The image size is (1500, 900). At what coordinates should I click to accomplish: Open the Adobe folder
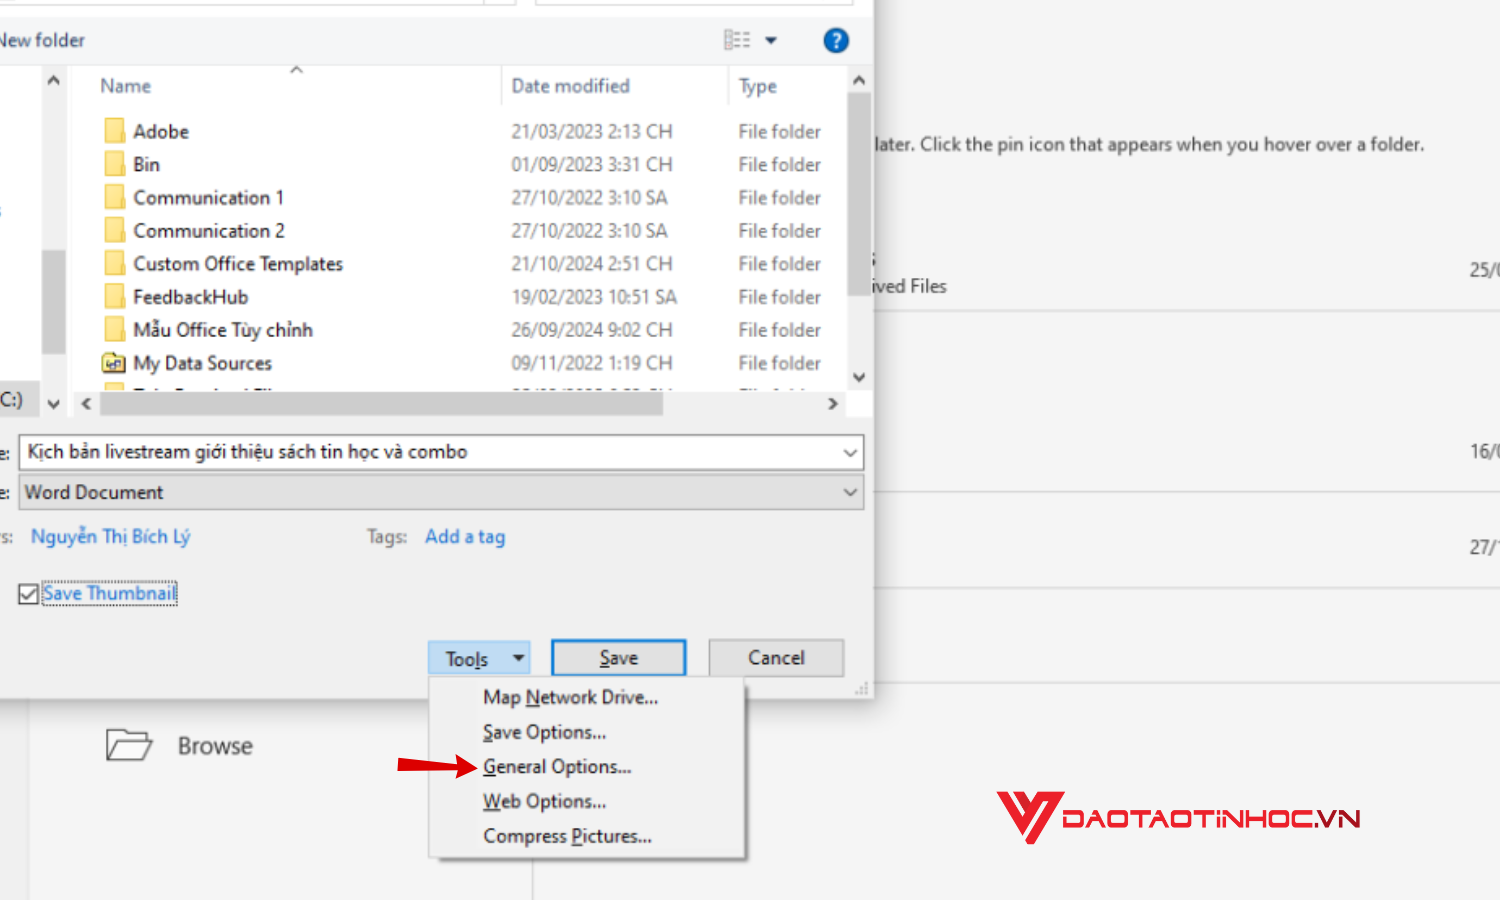click(160, 131)
